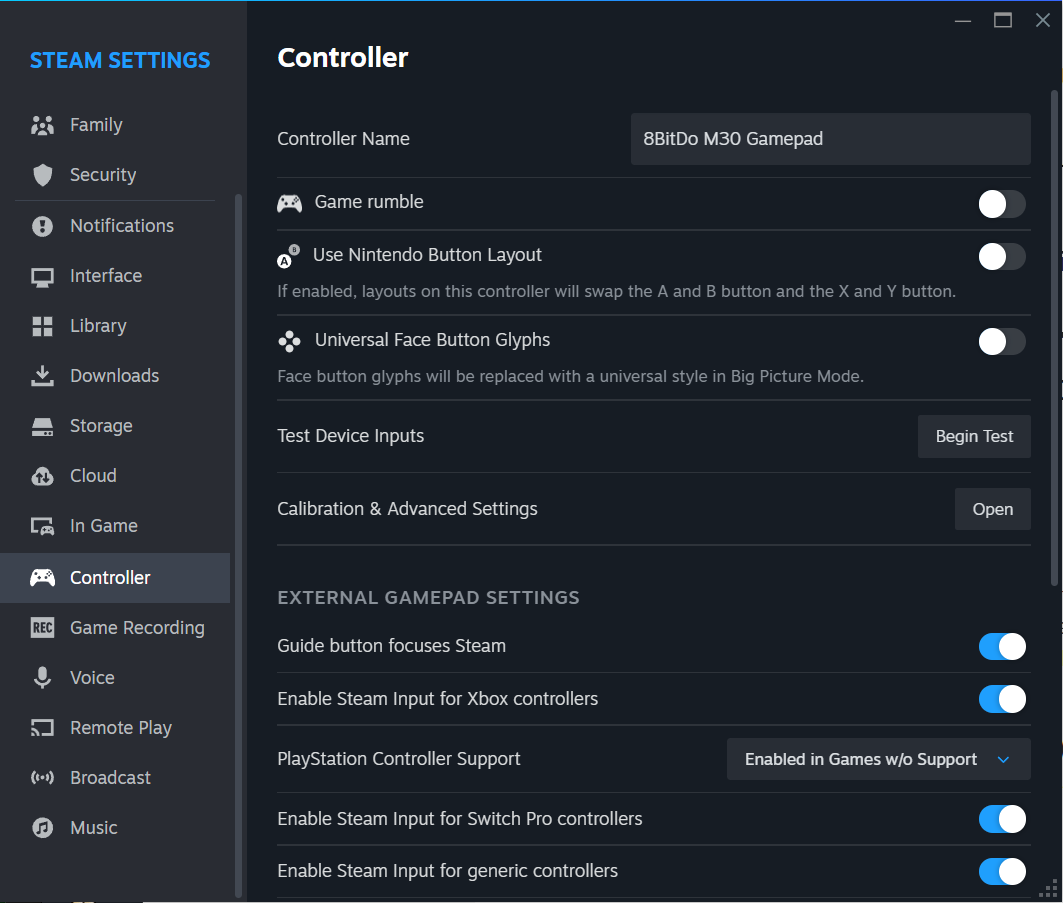Open the PlayStation Controller Support dropdown

point(879,759)
